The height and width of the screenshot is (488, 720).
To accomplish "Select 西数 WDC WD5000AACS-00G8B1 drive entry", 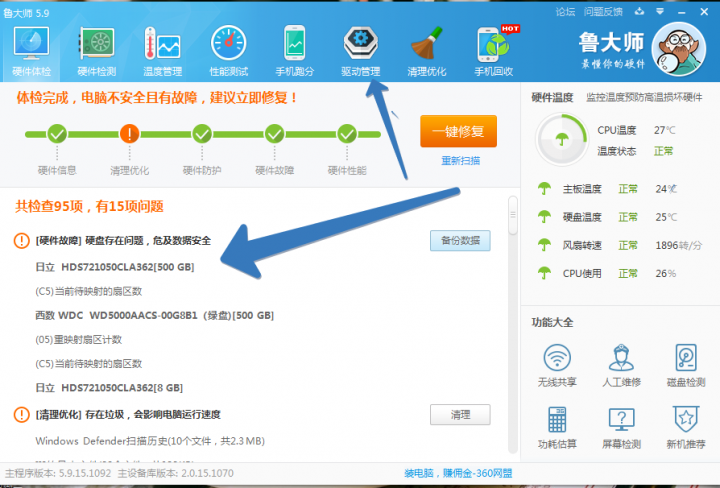I will pos(154,315).
